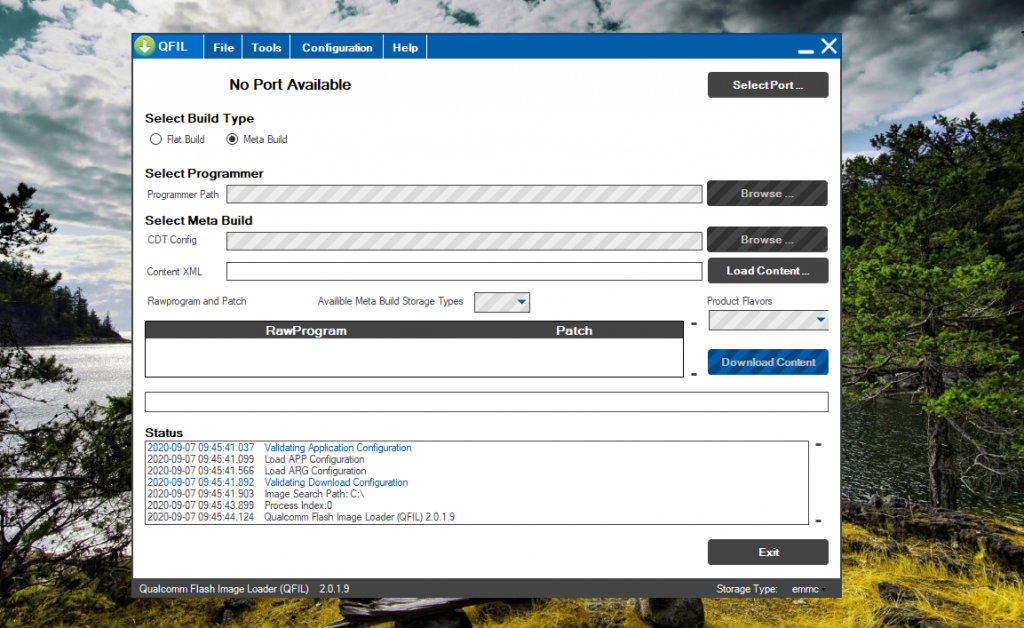The height and width of the screenshot is (628, 1024).
Task: Open Meta Build Storage Types dropdown
Action: 502,302
